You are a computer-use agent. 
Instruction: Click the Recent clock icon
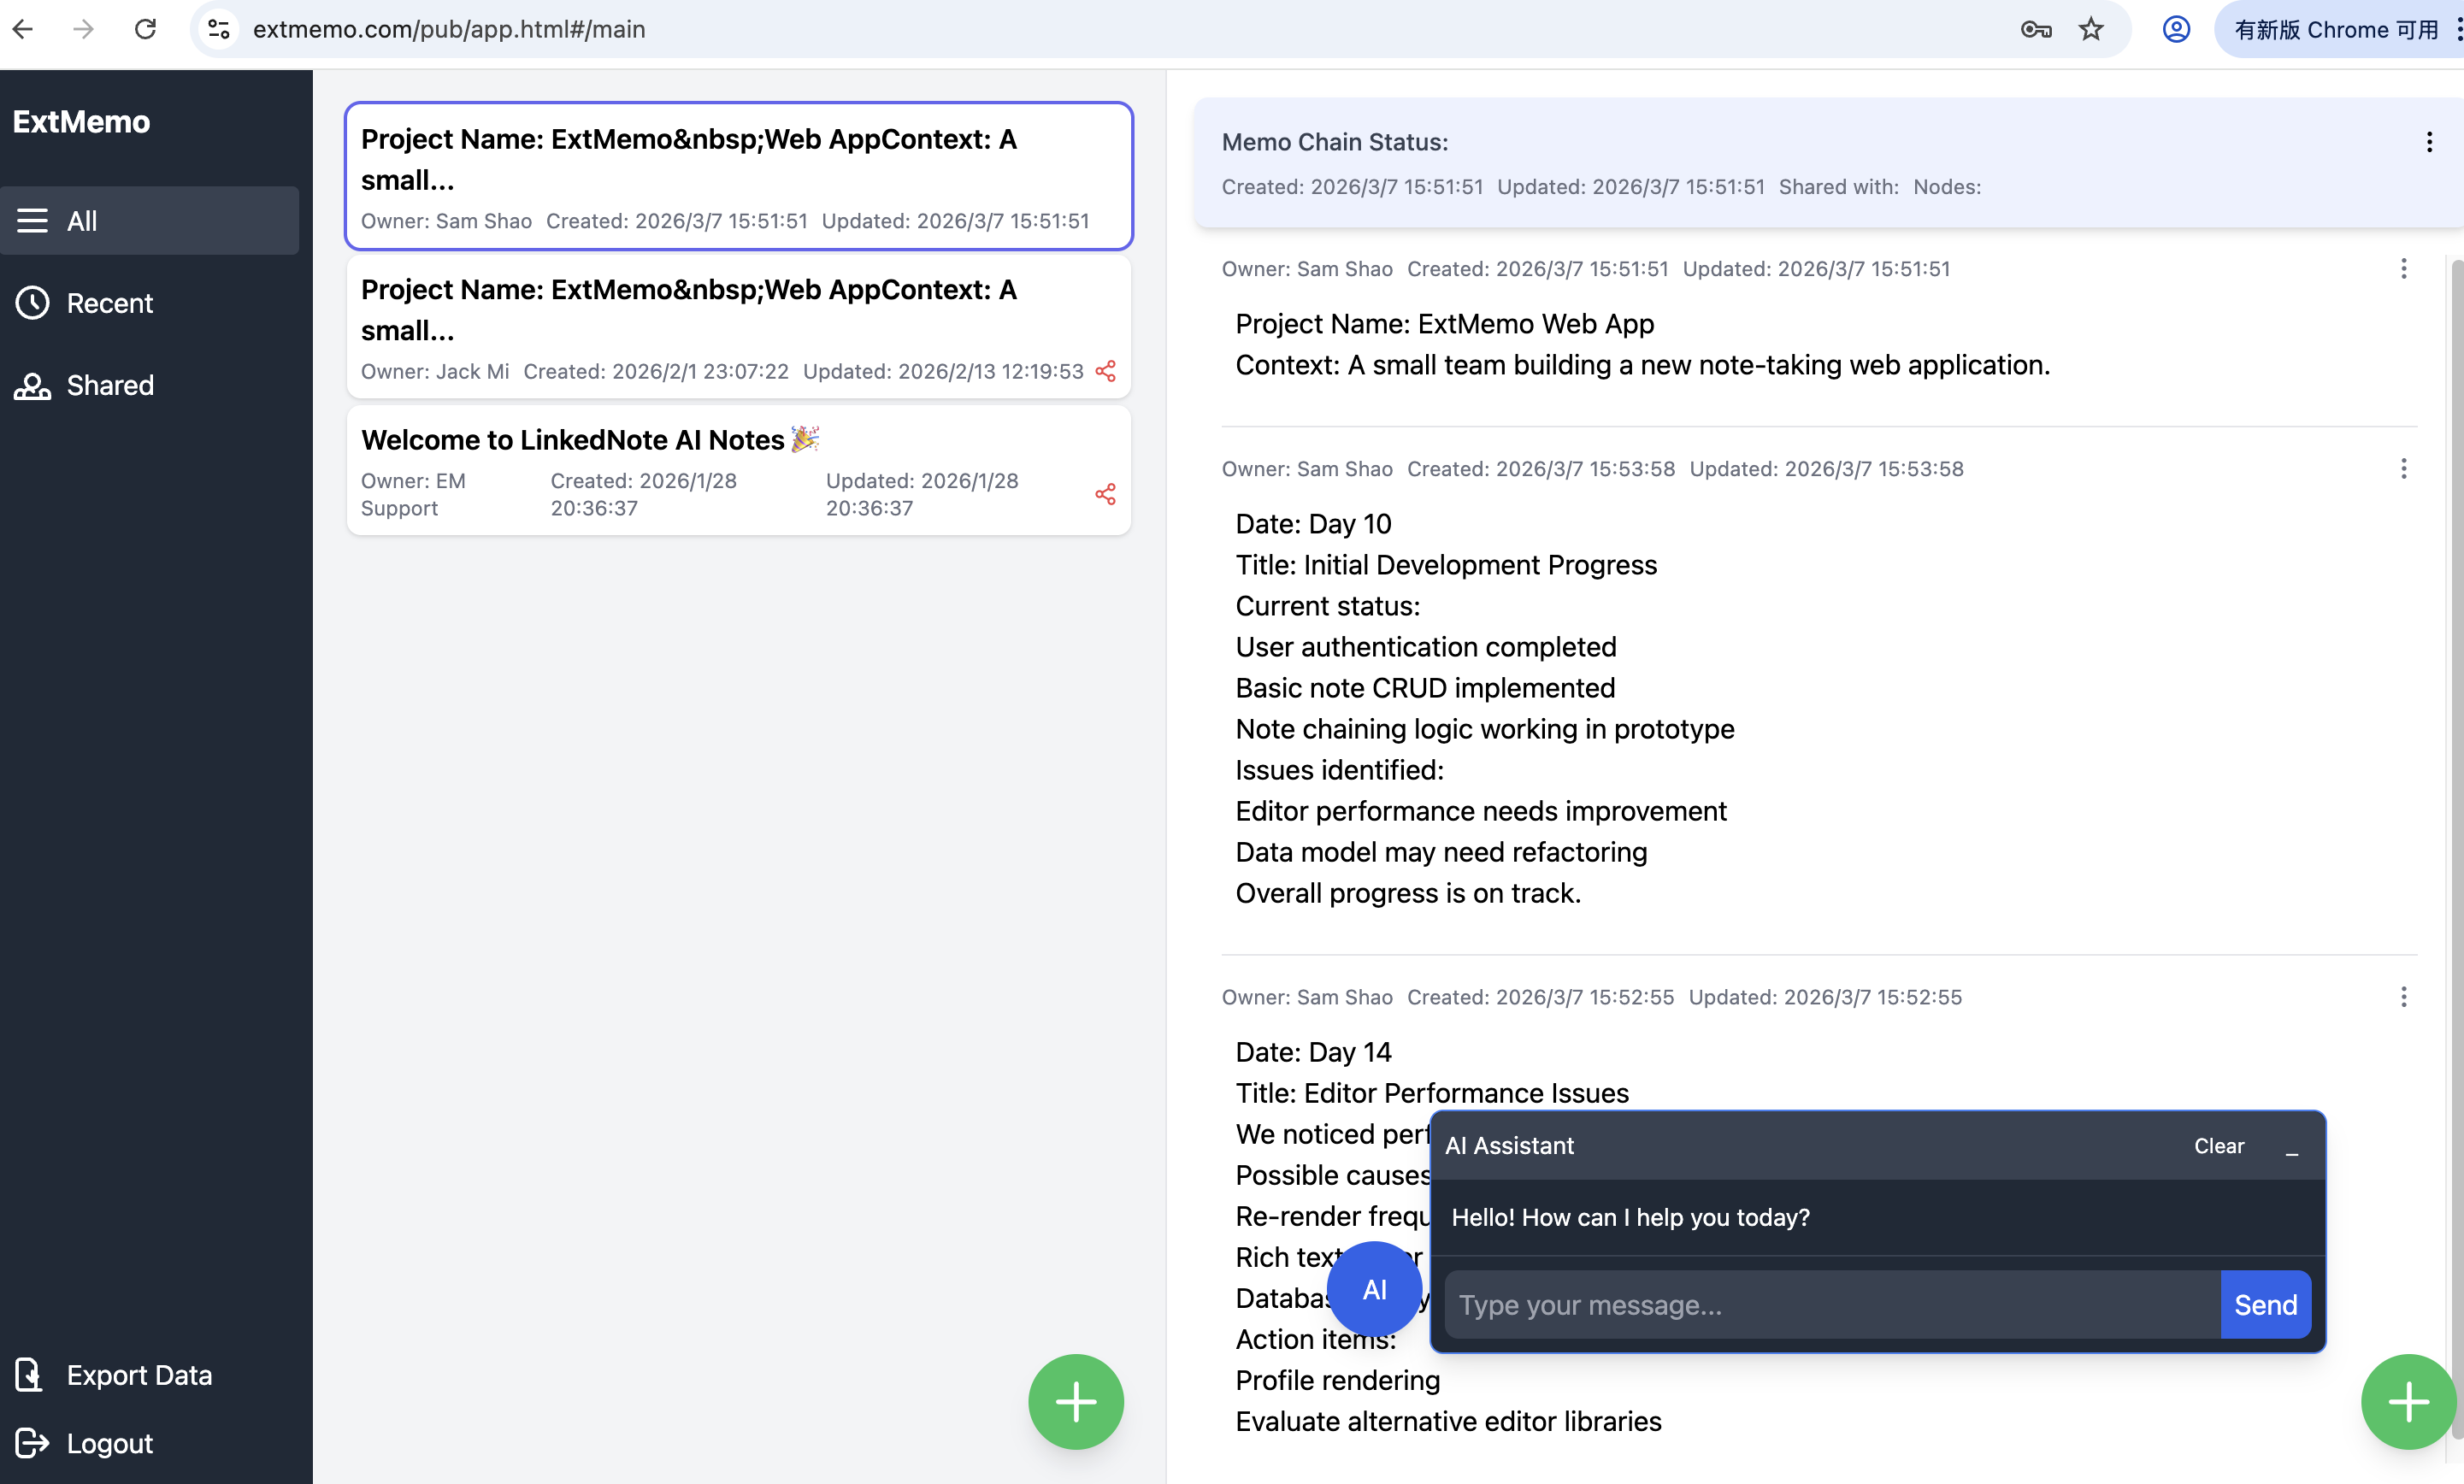click(x=32, y=303)
